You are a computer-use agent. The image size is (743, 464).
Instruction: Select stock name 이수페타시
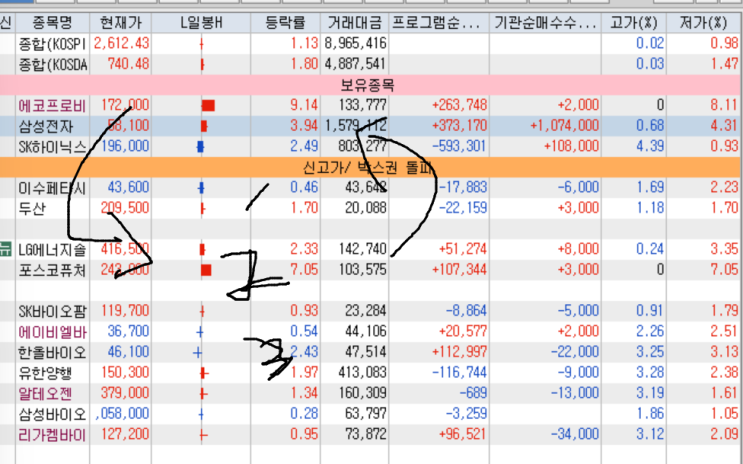[x=52, y=188]
